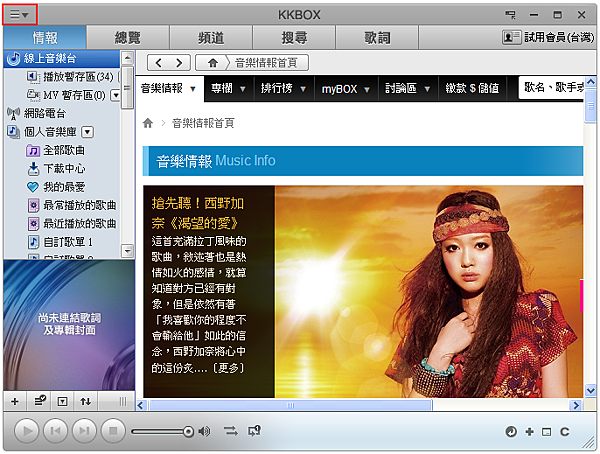600x454 pixels.
Task: Expand the 個人音樂庫 dropdown arrow
Action: pyautogui.click(x=88, y=132)
